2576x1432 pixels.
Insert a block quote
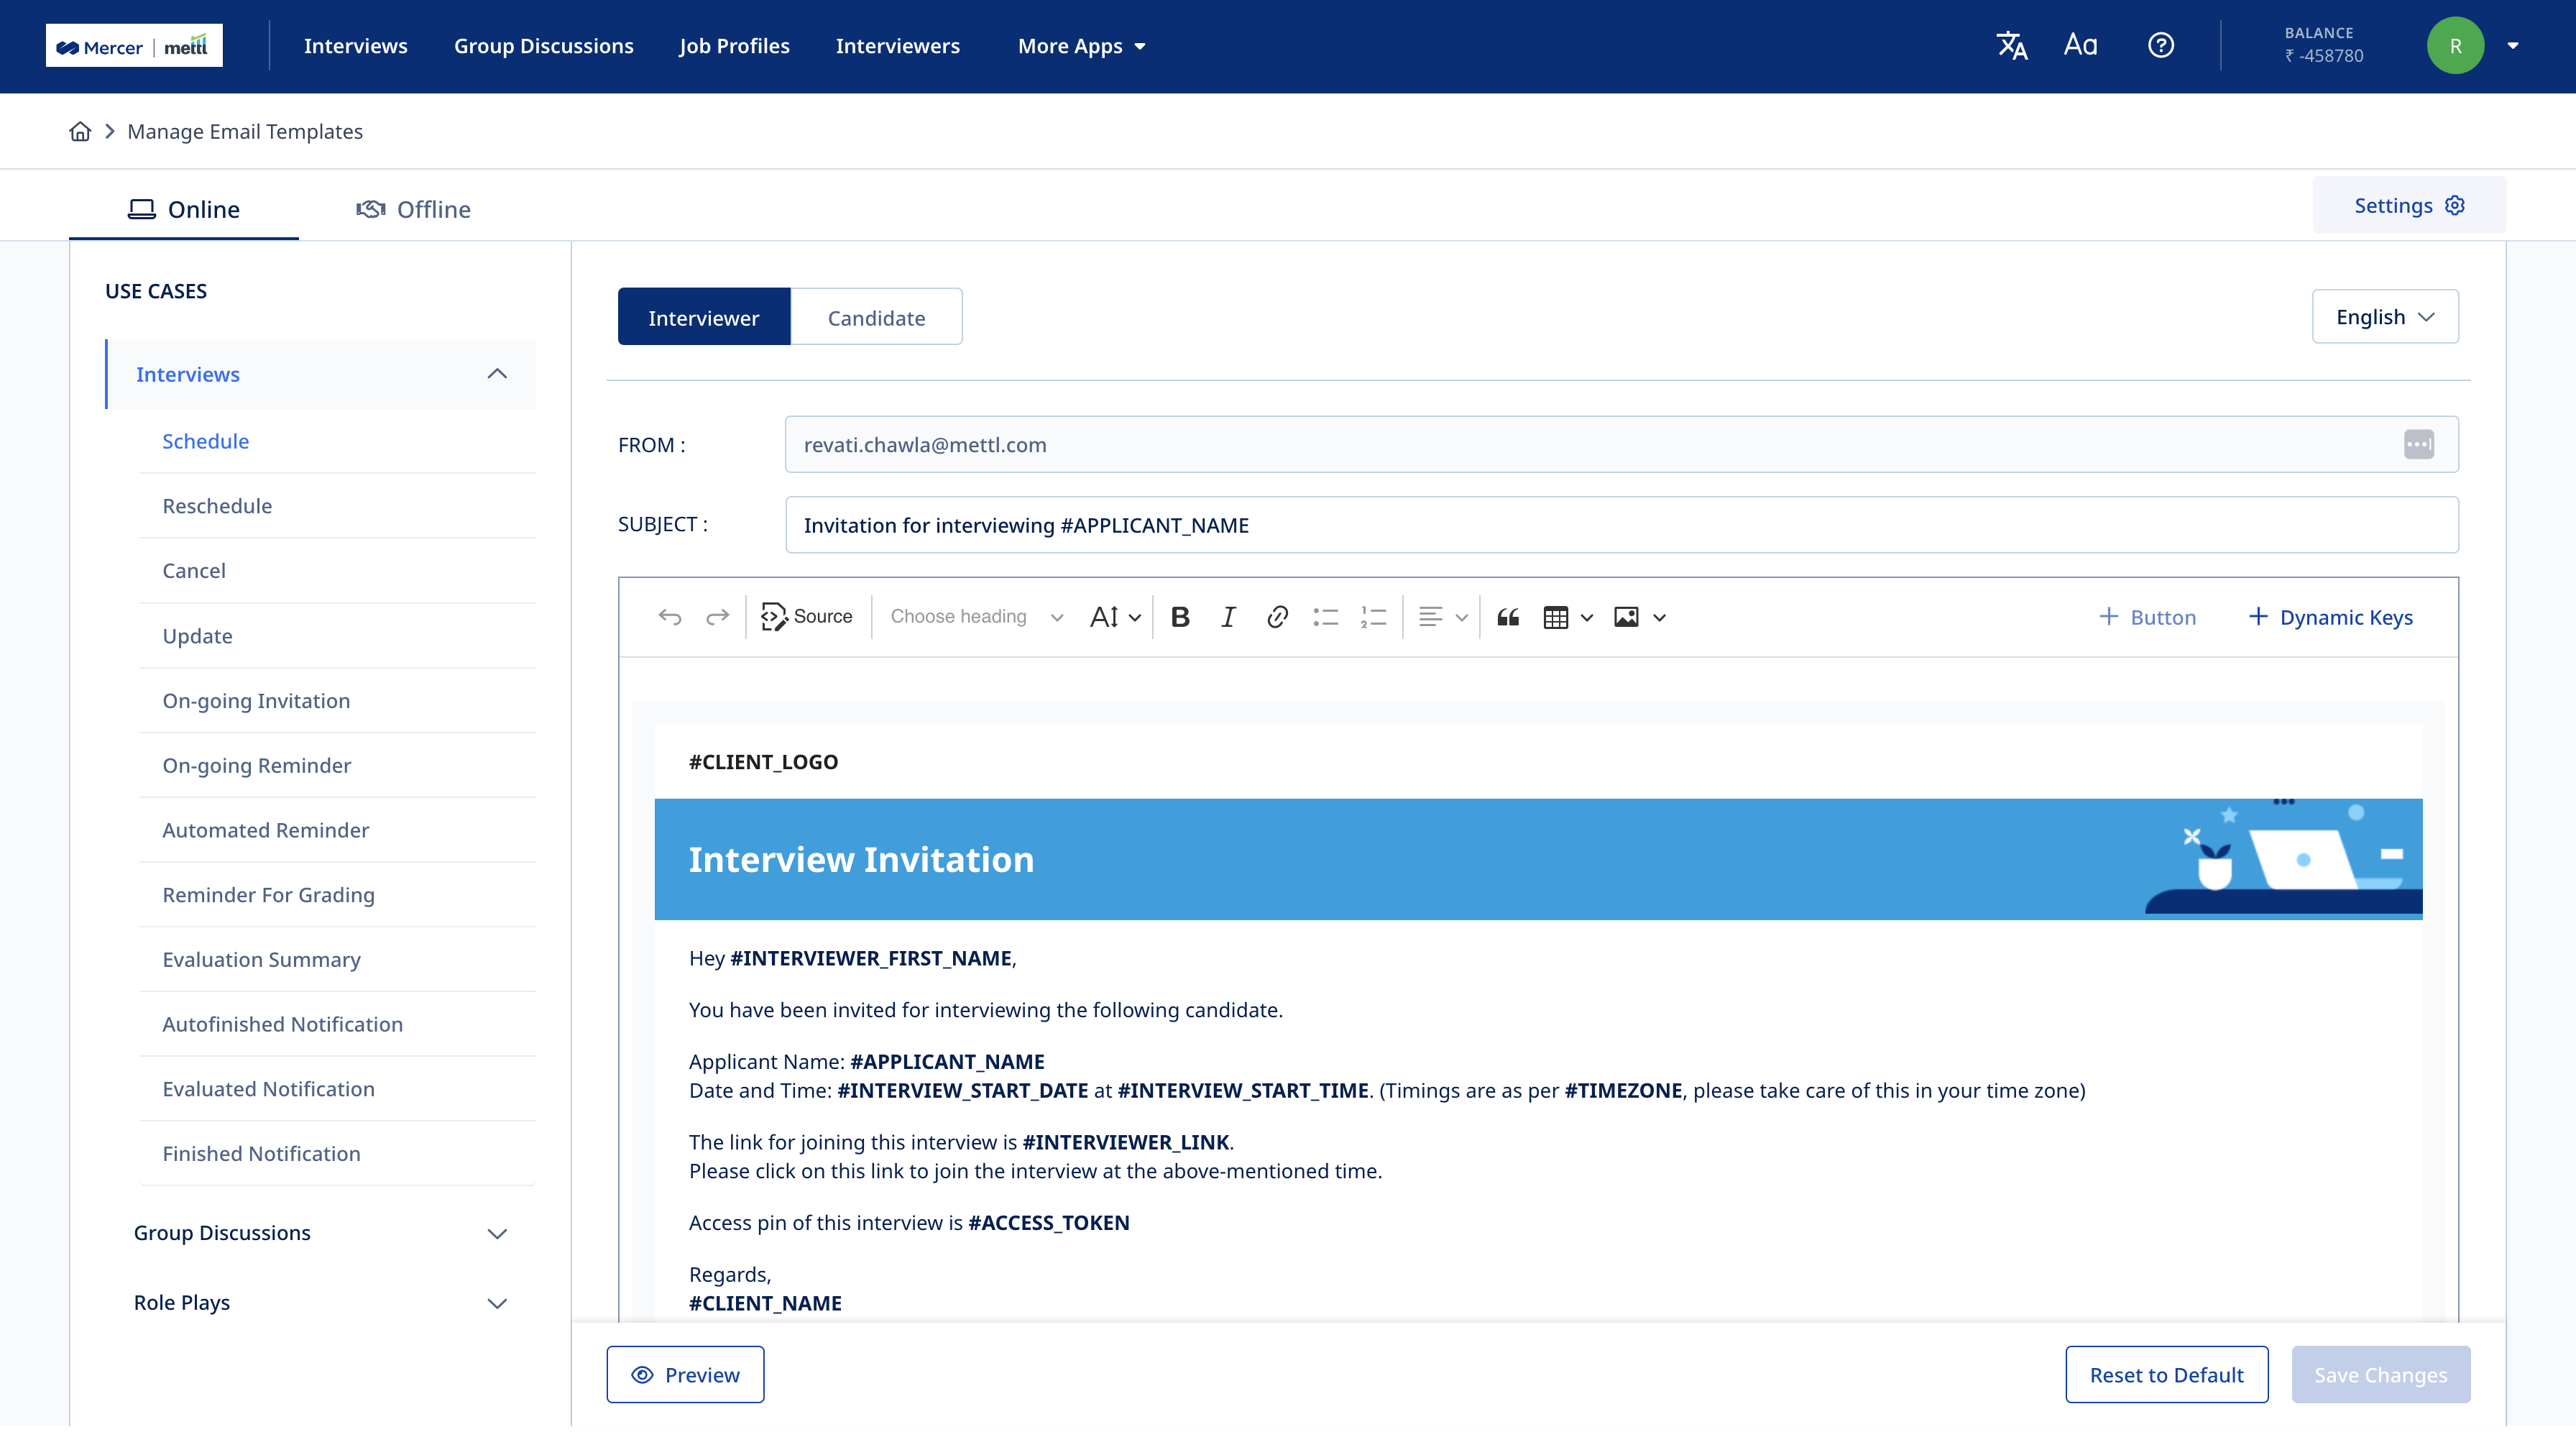(1507, 617)
